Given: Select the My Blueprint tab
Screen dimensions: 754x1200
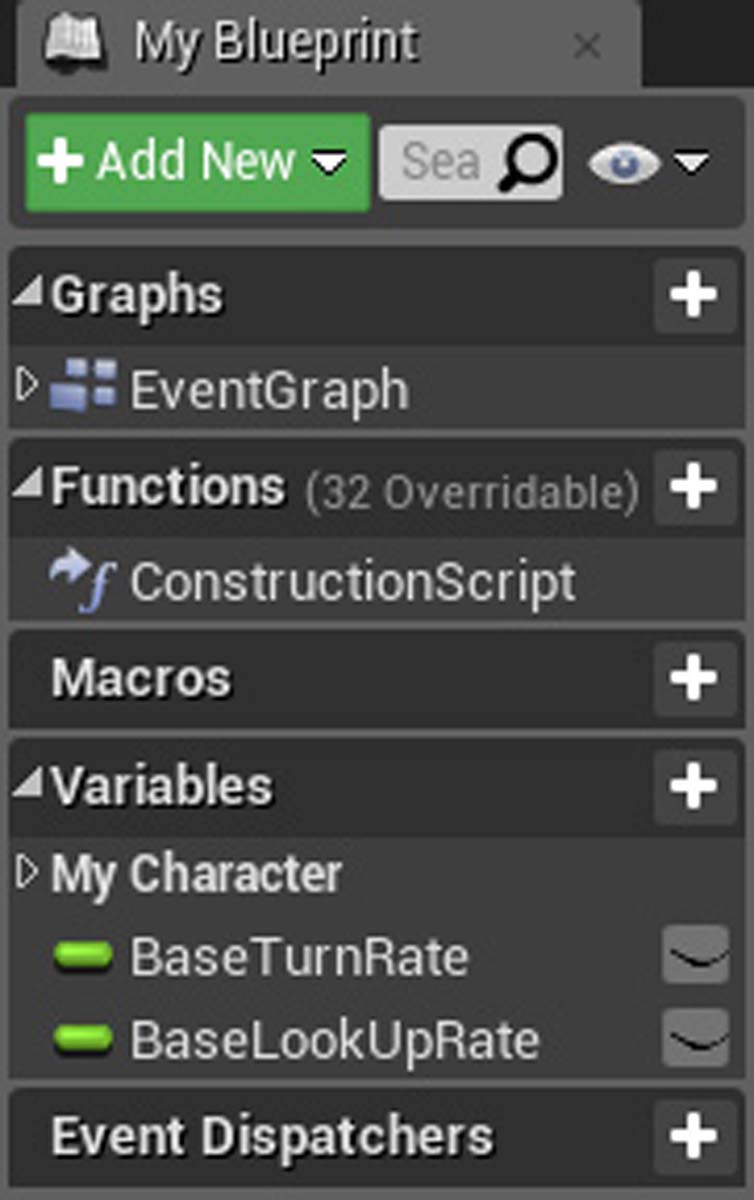Looking at the screenshot, I should (x=275, y=43).
